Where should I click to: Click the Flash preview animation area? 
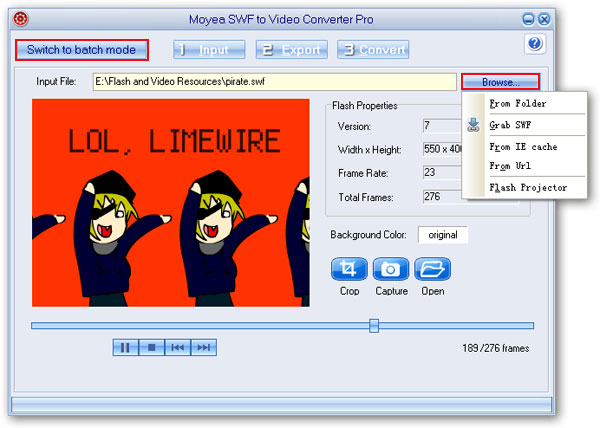171,203
